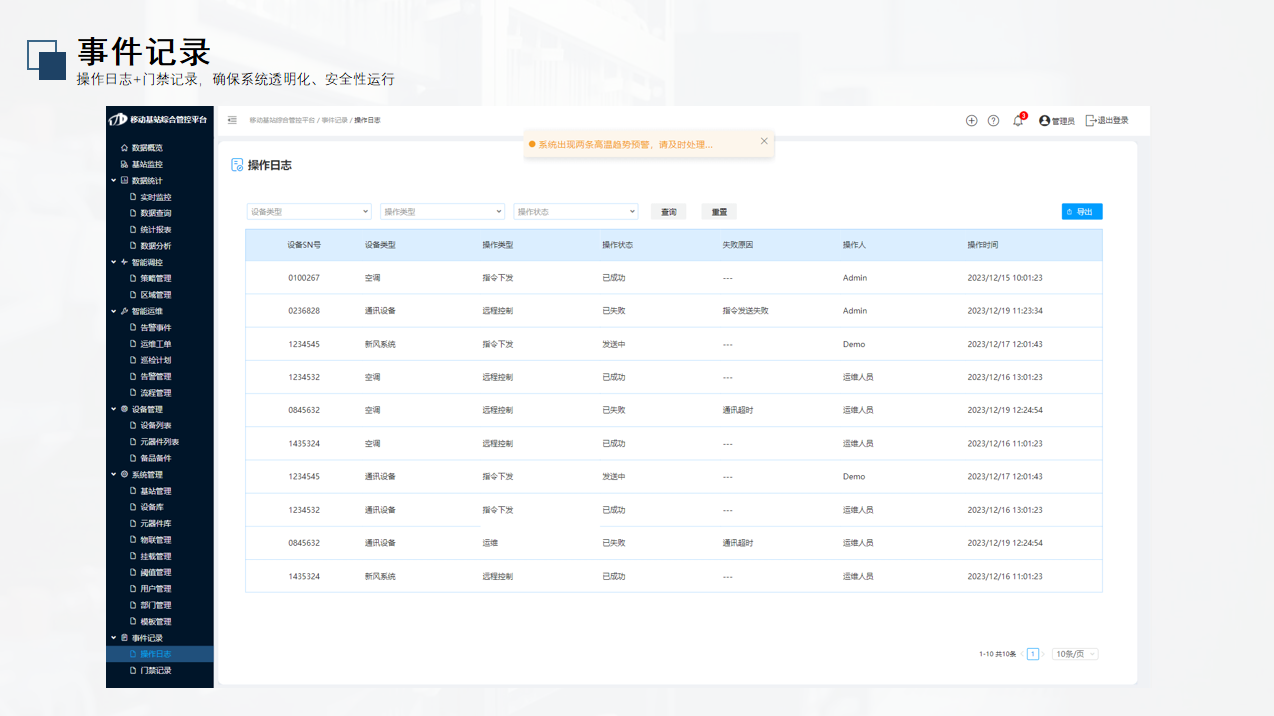Open the help question mark icon

click(993, 120)
